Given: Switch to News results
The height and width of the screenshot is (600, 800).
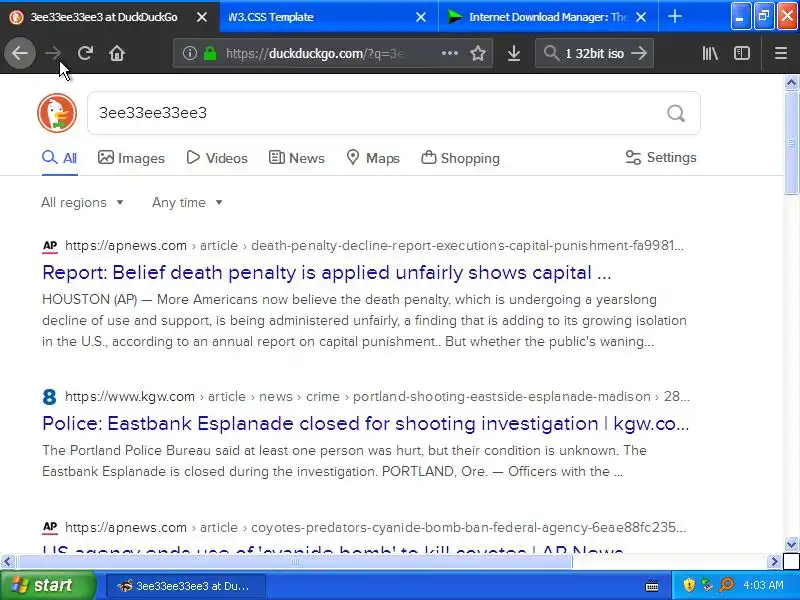Looking at the screenshot, I should [296, 158].
